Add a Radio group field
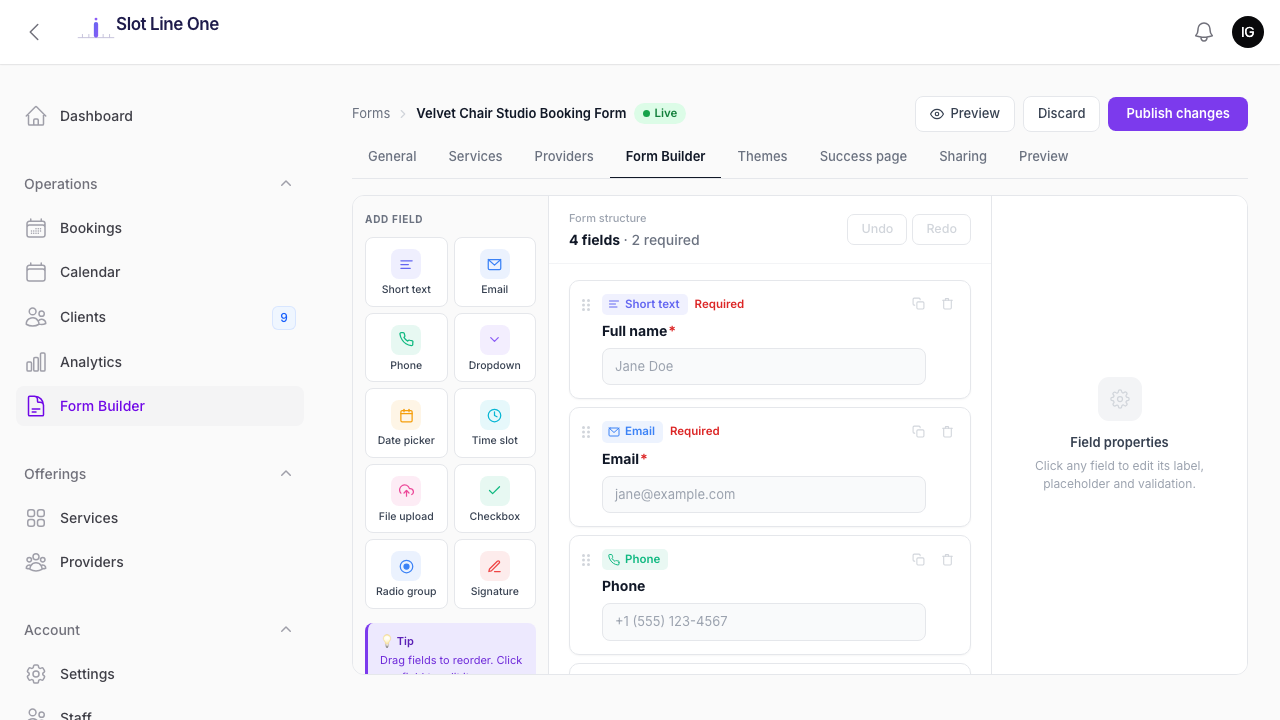 [406, 574]
